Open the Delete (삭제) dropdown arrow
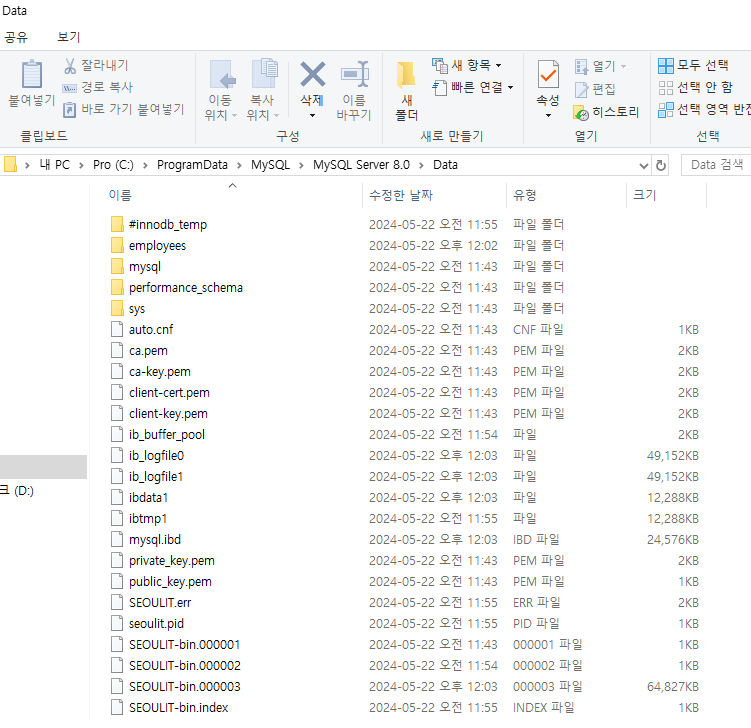The width and height of the screenshot is (751, 728). (312, 115)
